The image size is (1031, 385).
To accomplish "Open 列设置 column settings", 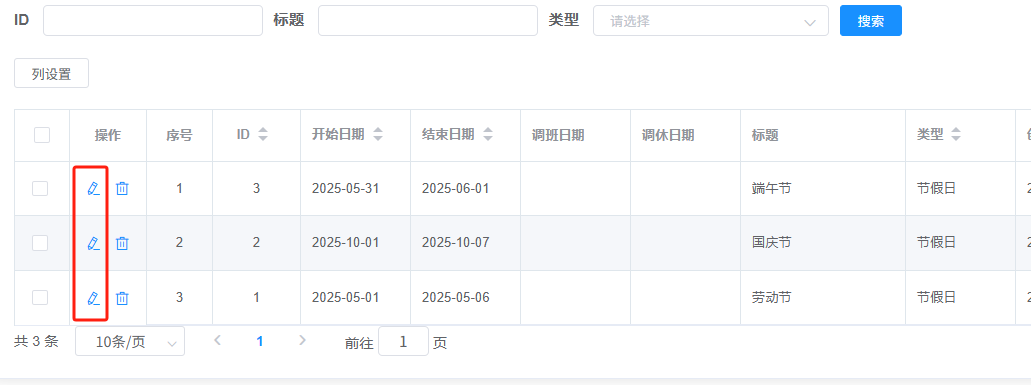I will tap(51, 74).
